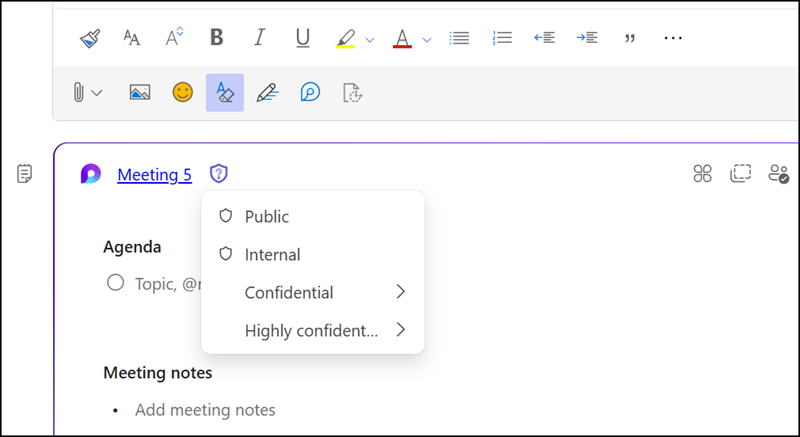Open font color dropdown arrow
Viewport: 800px width, 437px height.
[x=427, y=40]
